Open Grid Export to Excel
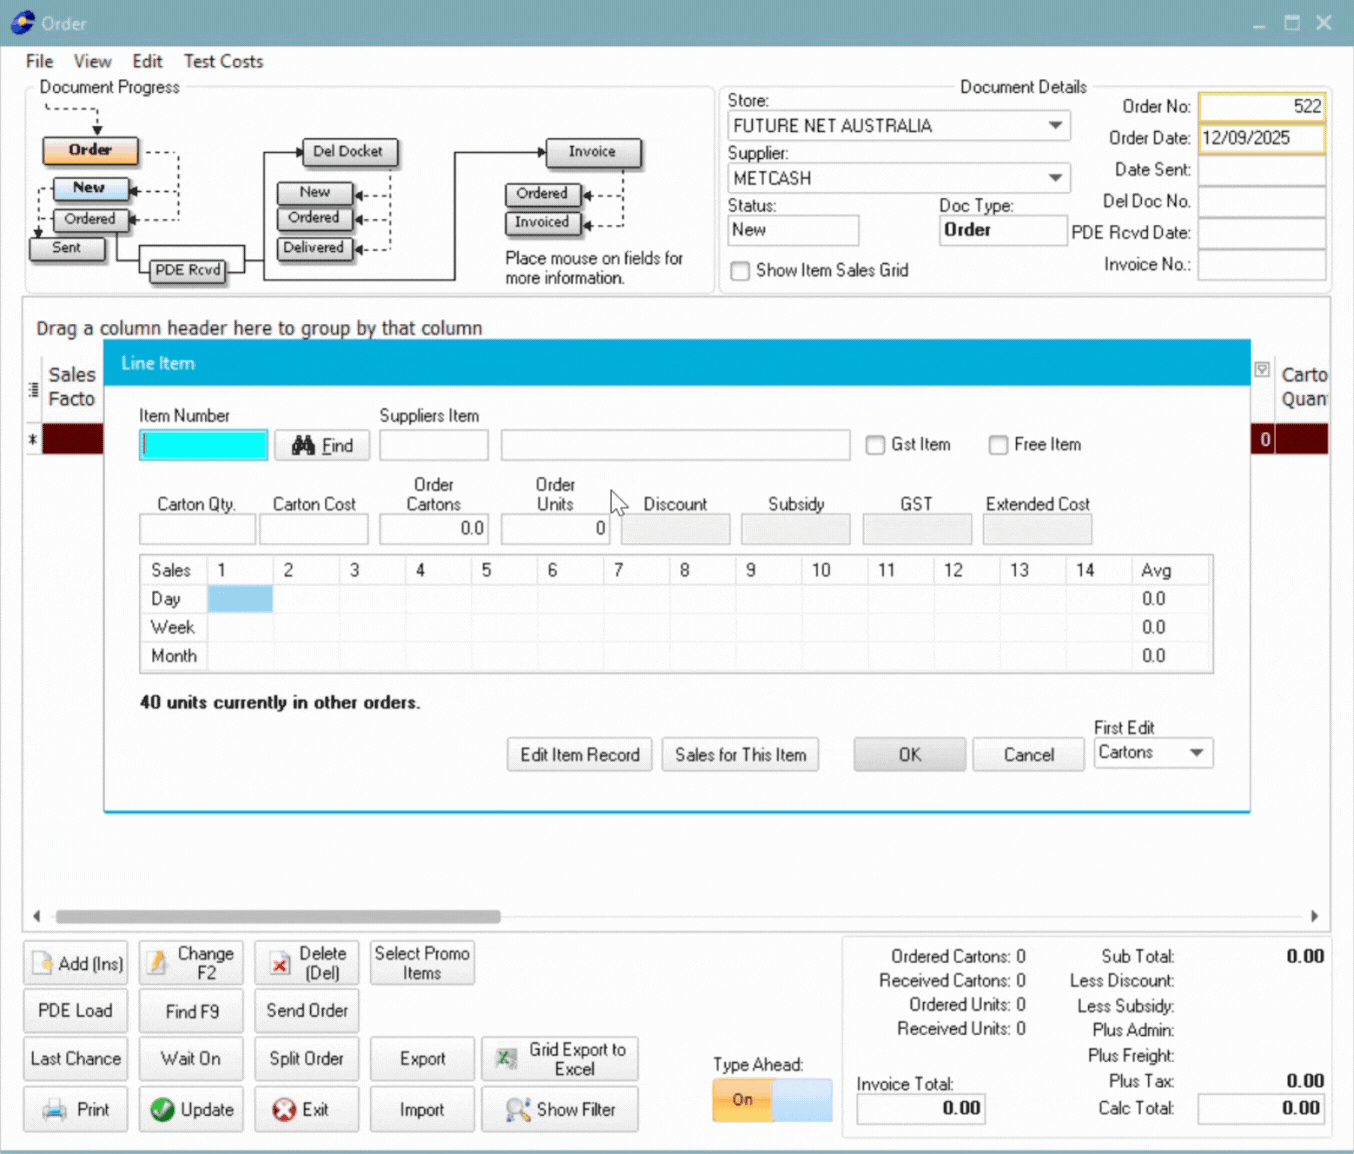1354x1154 pixels. click(x=560, y=1058)
